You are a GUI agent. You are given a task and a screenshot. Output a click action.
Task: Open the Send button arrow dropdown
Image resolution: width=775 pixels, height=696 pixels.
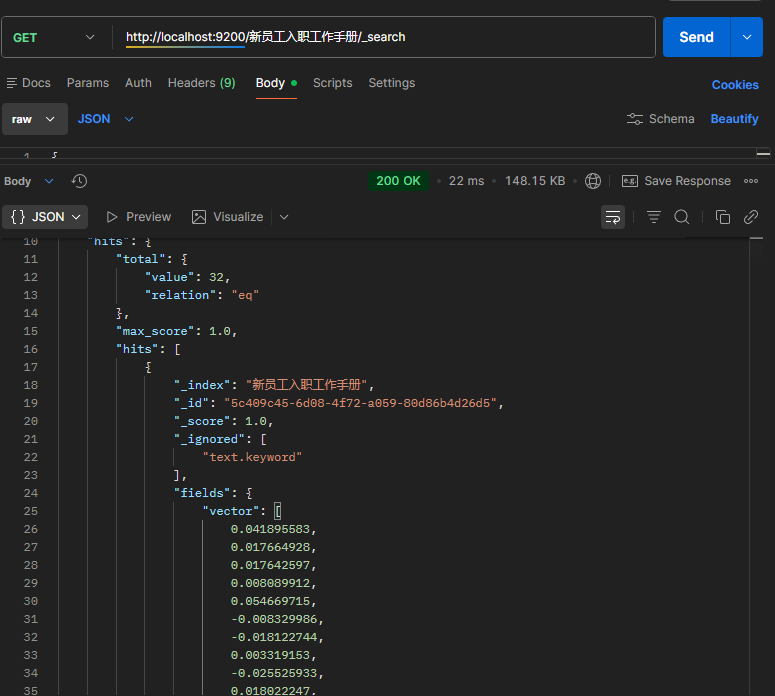(x=746, y=37)
